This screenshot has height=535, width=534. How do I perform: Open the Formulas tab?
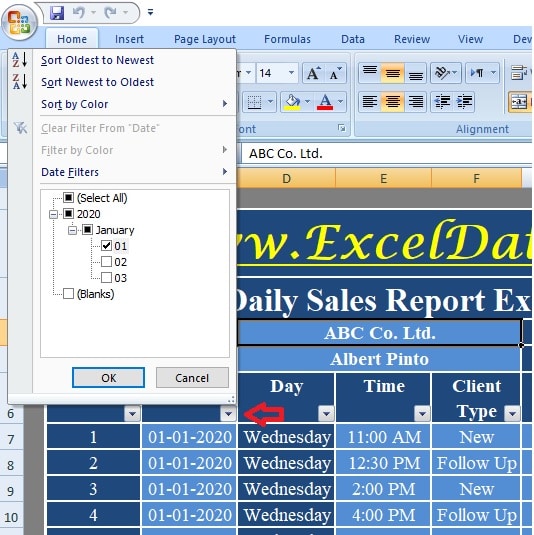[x=287, y=39]
